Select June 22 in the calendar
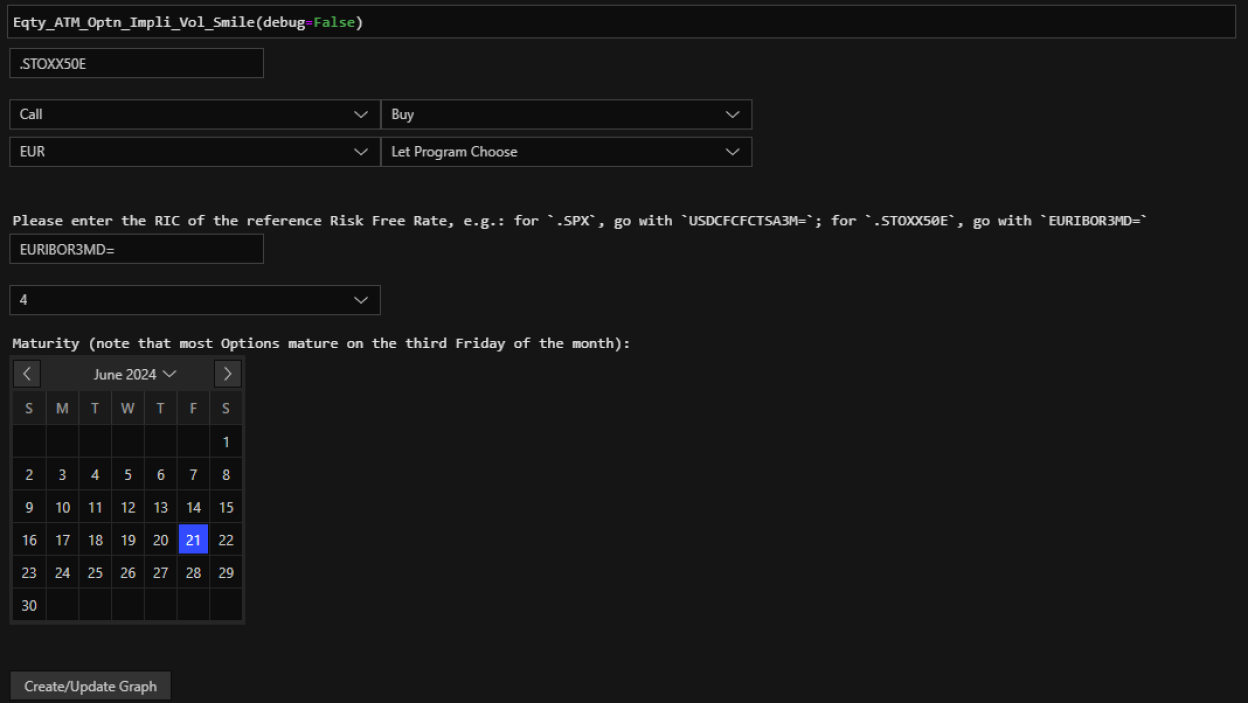The height and width of the screenshot is (703, 1248). tap(226, 540)
